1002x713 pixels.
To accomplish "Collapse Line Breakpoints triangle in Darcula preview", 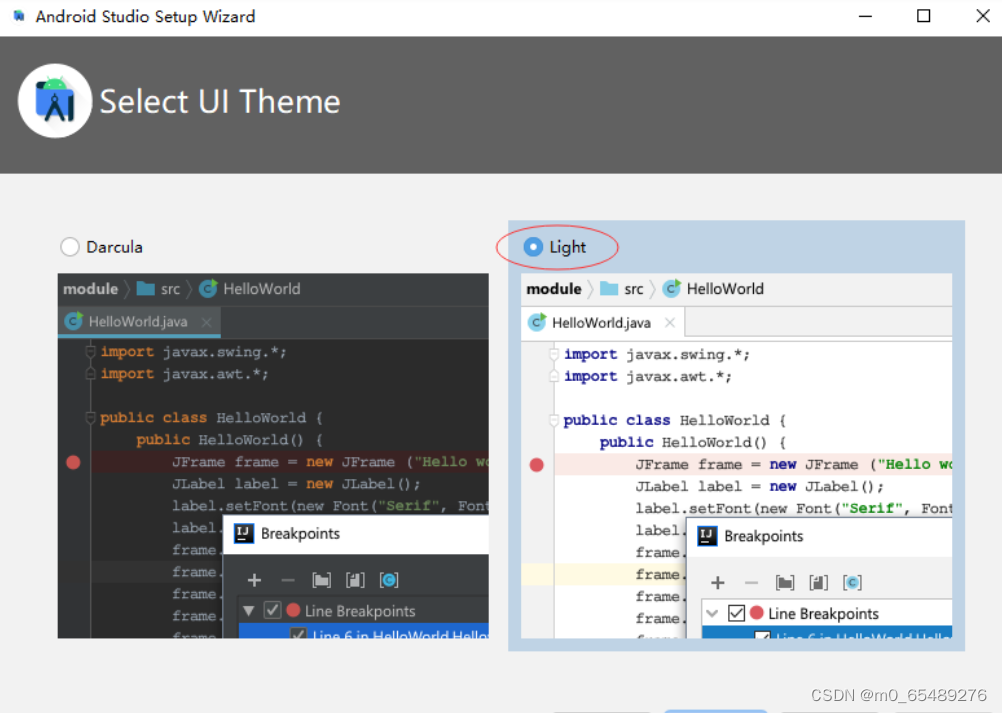I will 249,611.
